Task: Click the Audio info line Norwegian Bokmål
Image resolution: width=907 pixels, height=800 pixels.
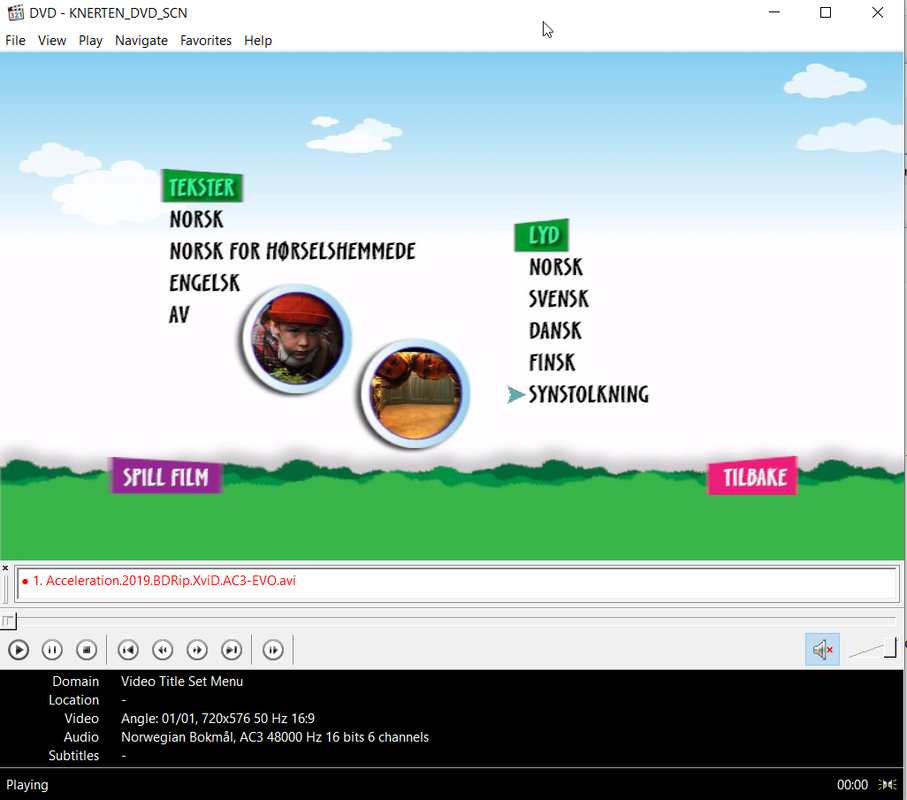Action: click(x=275, y=737)
